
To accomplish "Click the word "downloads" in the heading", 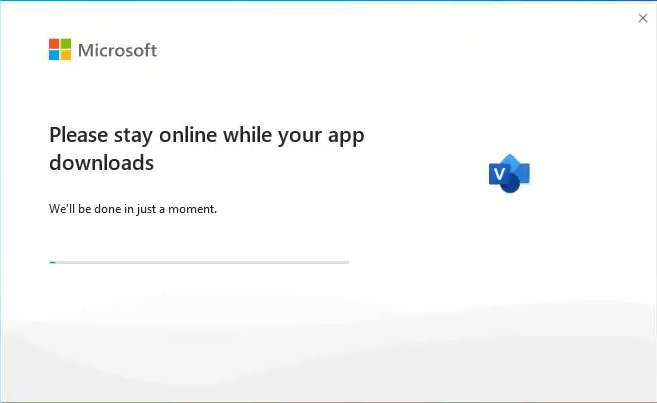I will [101, 163].
